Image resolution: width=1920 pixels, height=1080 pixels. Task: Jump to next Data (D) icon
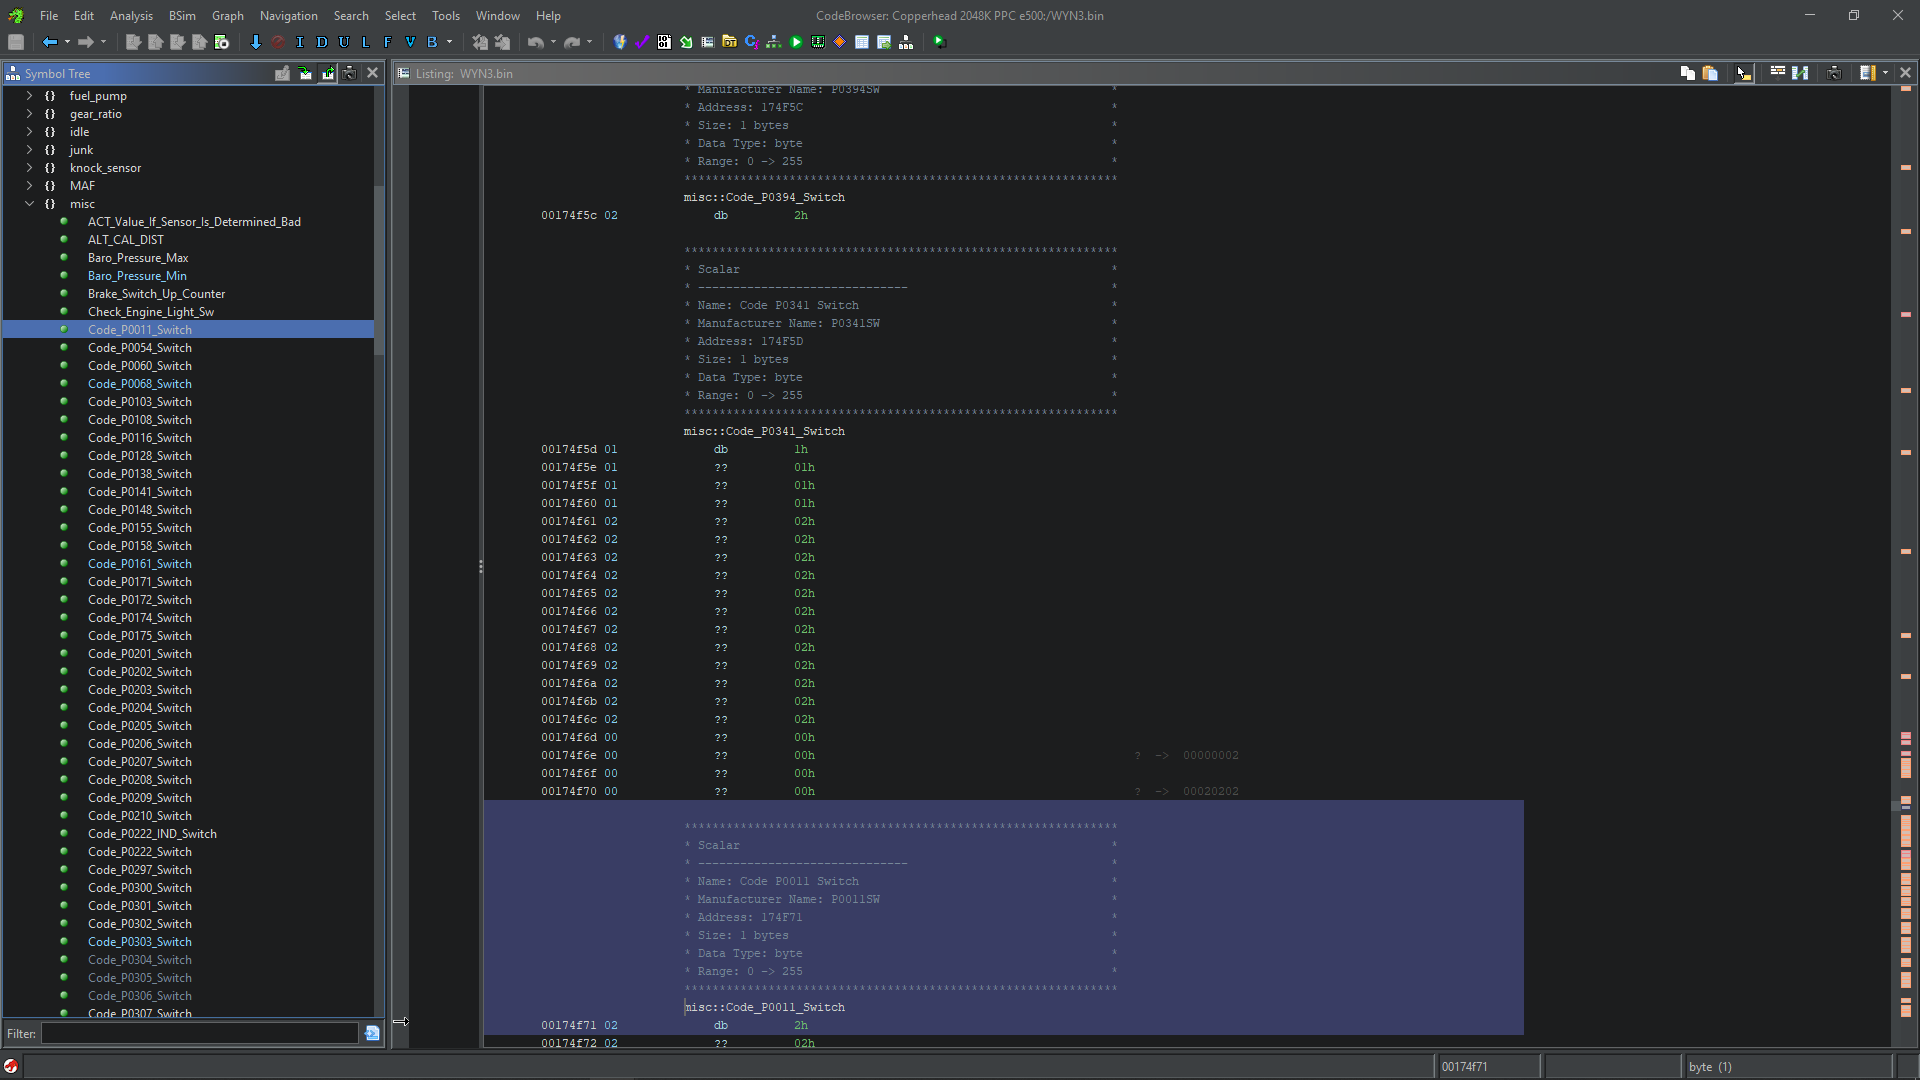click(x=322, y=42)
